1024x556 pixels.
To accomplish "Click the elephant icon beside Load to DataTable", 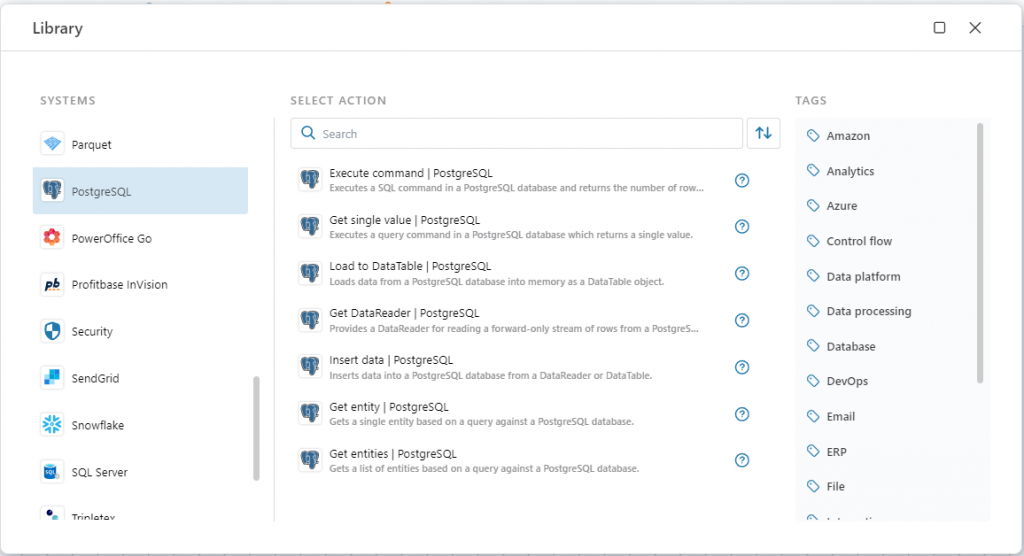I will click(x=310, y=273).
